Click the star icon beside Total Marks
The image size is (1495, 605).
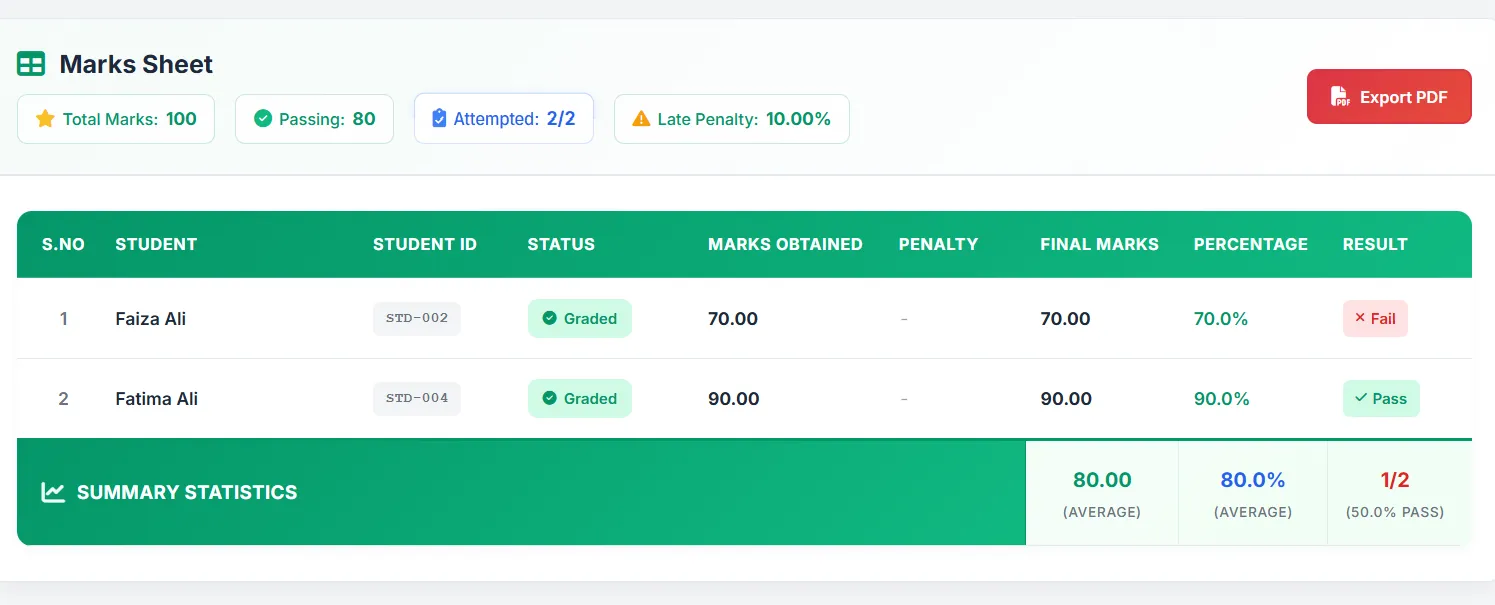tap(45, 119)
